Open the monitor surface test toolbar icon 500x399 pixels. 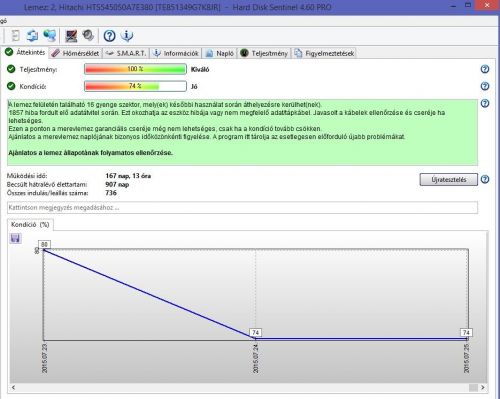[x=71, y=36]
